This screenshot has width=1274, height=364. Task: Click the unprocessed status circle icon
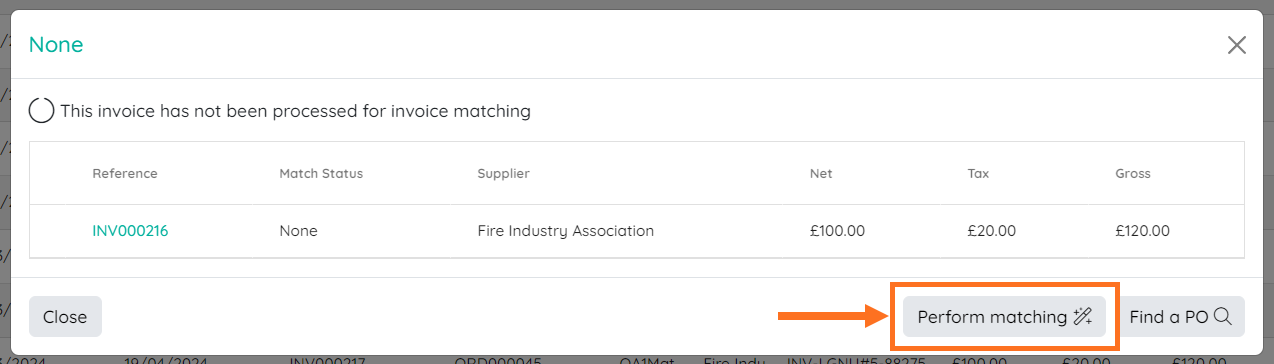(41, 111)
